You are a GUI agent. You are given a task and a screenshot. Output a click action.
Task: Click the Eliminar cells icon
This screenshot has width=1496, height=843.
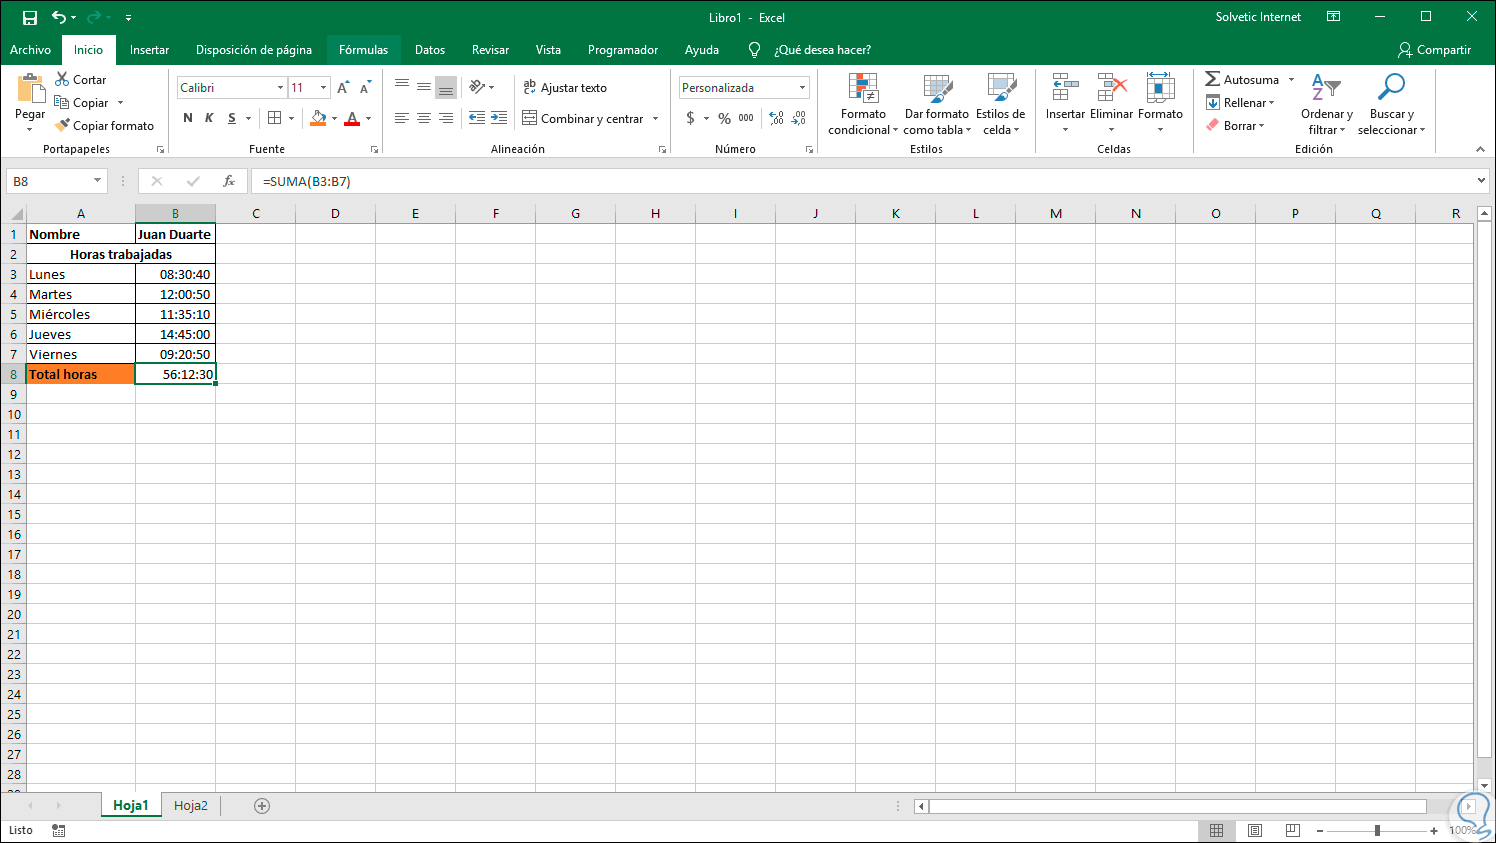(x=1112, y=88)
